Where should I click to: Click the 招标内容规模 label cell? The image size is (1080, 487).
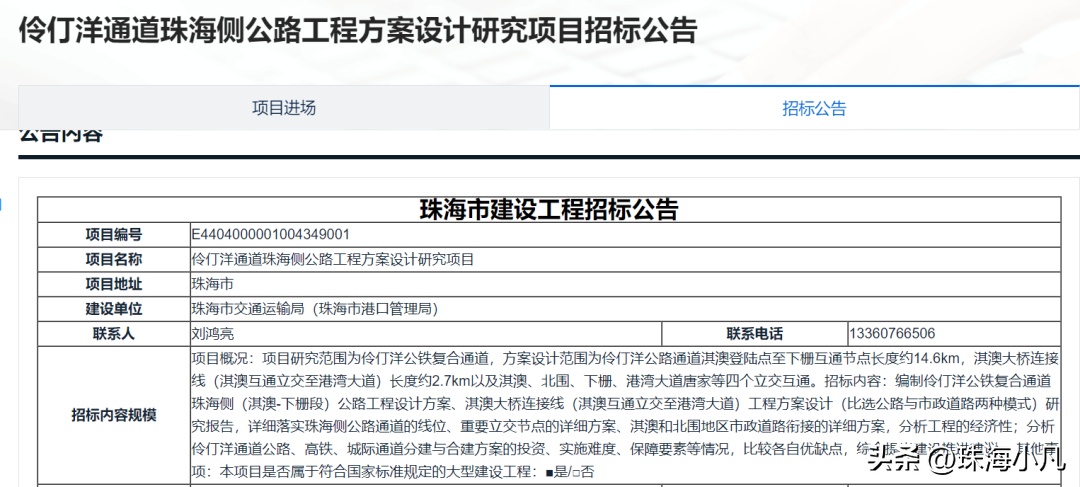(x=114, y=415)
